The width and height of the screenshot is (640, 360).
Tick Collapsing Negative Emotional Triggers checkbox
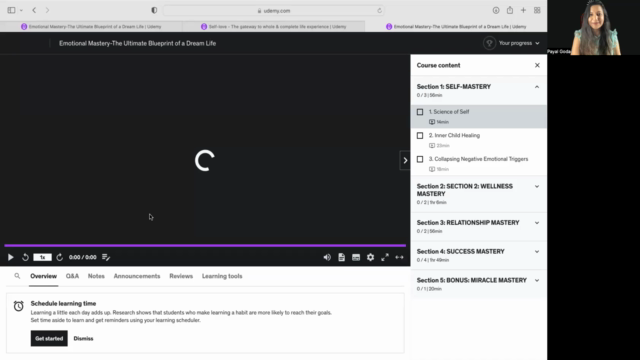pos(420,159)
